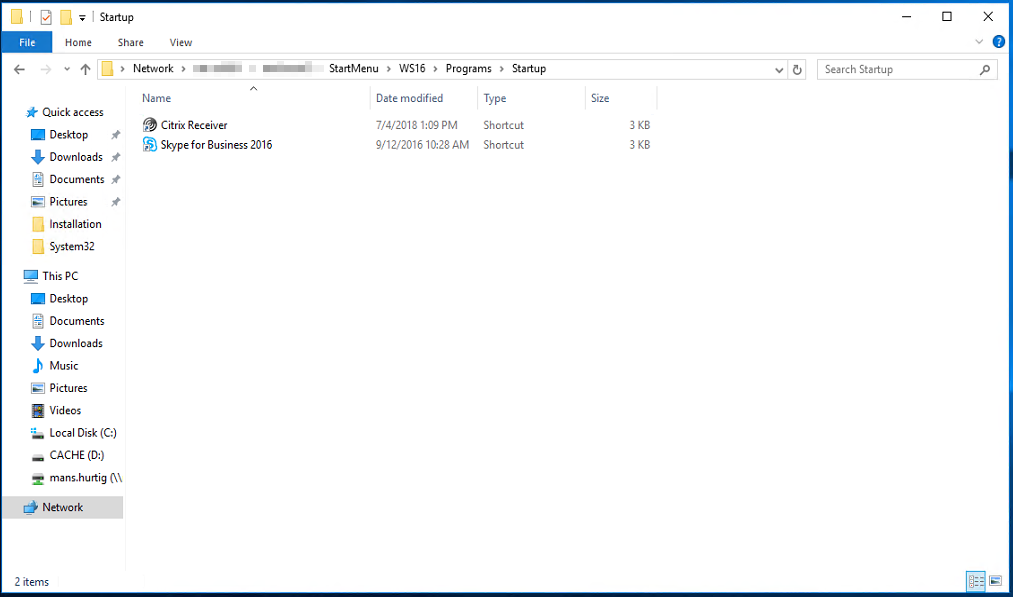This screenshot has height=597, width=1013.
Task: Open the Help question mark icon
Action: [998, 42]
